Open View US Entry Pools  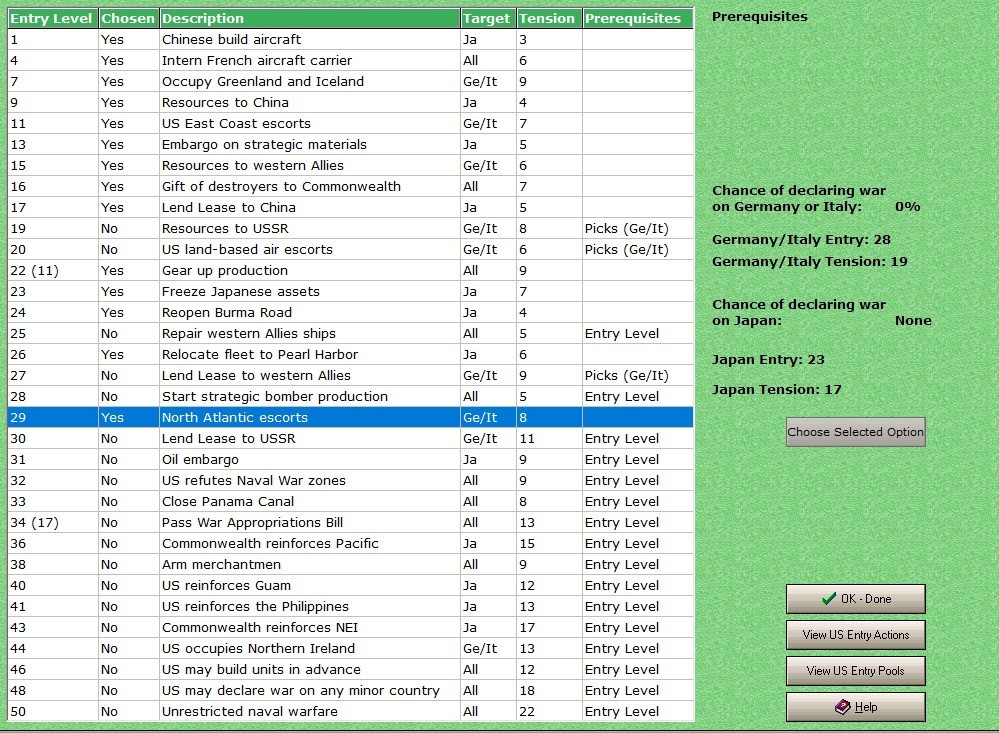(856, 671)
